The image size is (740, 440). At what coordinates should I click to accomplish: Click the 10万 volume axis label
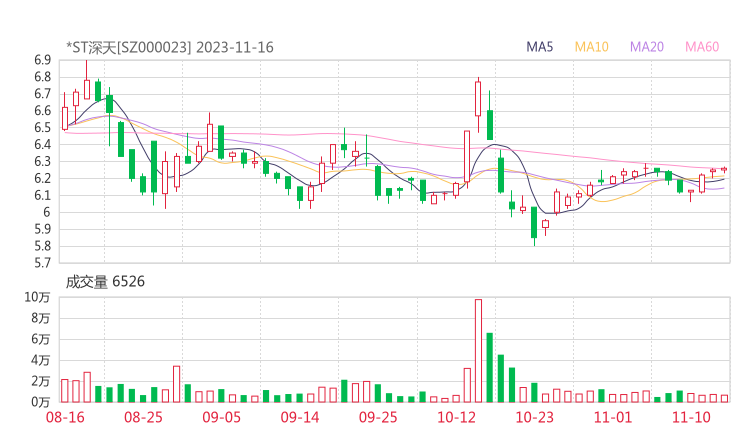[x=37, y=297]
